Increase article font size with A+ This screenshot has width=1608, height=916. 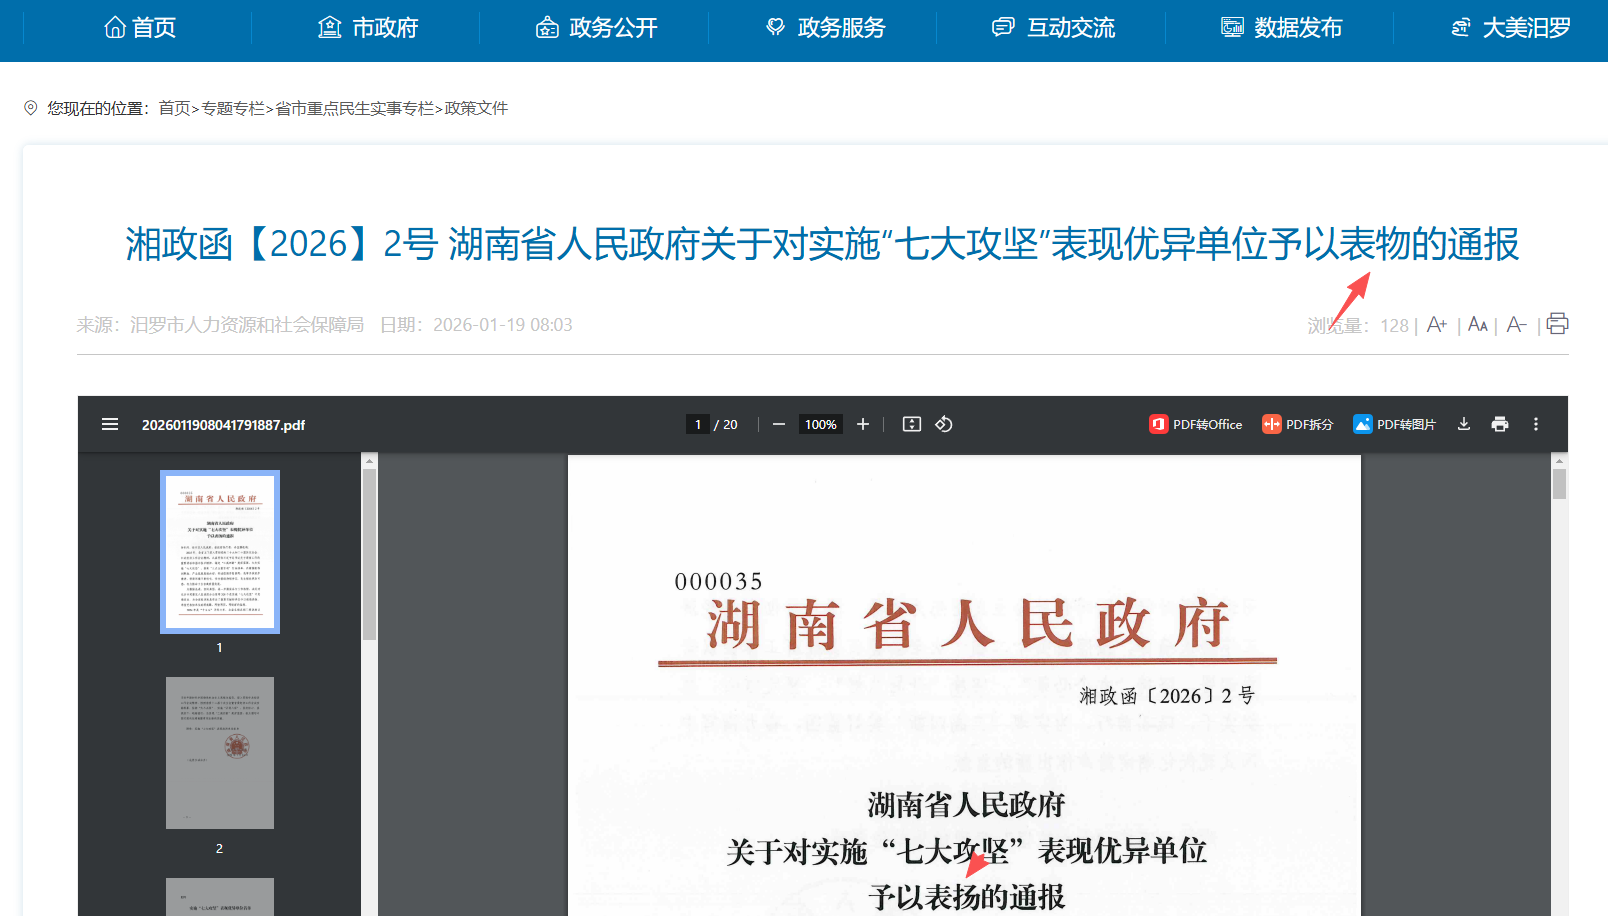[x=1436, y=325]
